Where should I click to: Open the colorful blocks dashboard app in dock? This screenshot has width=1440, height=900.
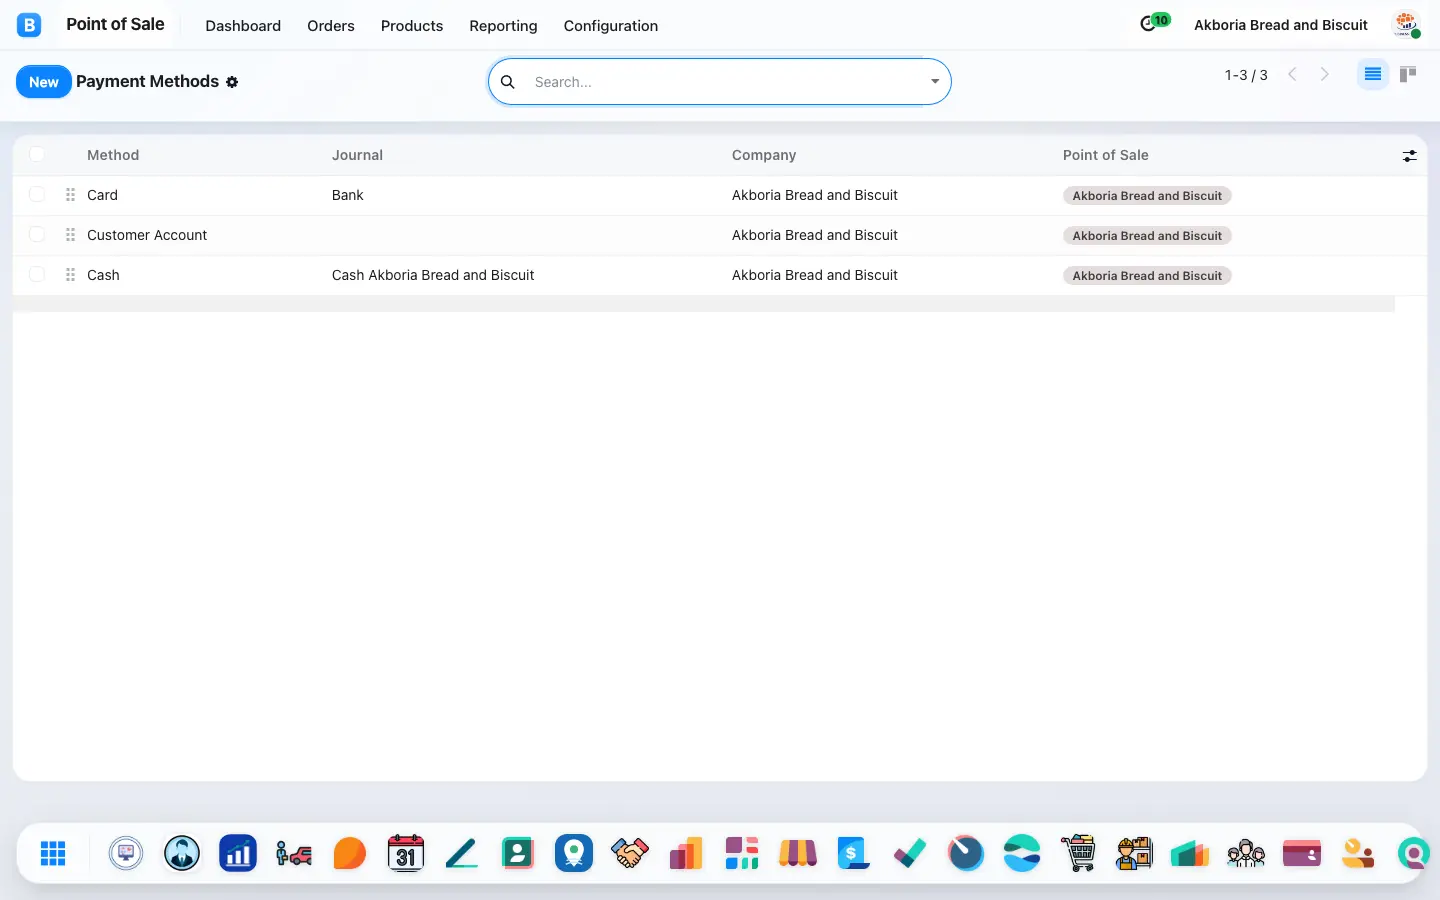click(x=742, y=853)
